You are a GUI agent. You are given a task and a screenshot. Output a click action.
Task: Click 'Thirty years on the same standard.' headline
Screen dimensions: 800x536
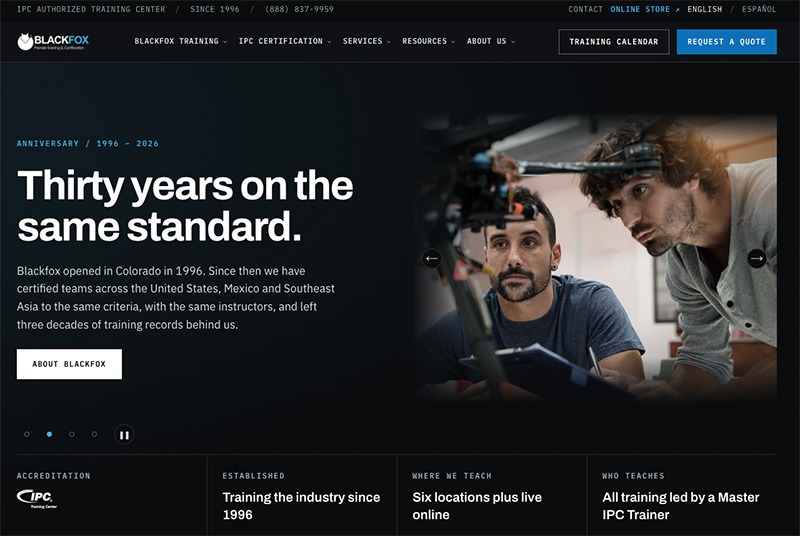click(185, 206)
